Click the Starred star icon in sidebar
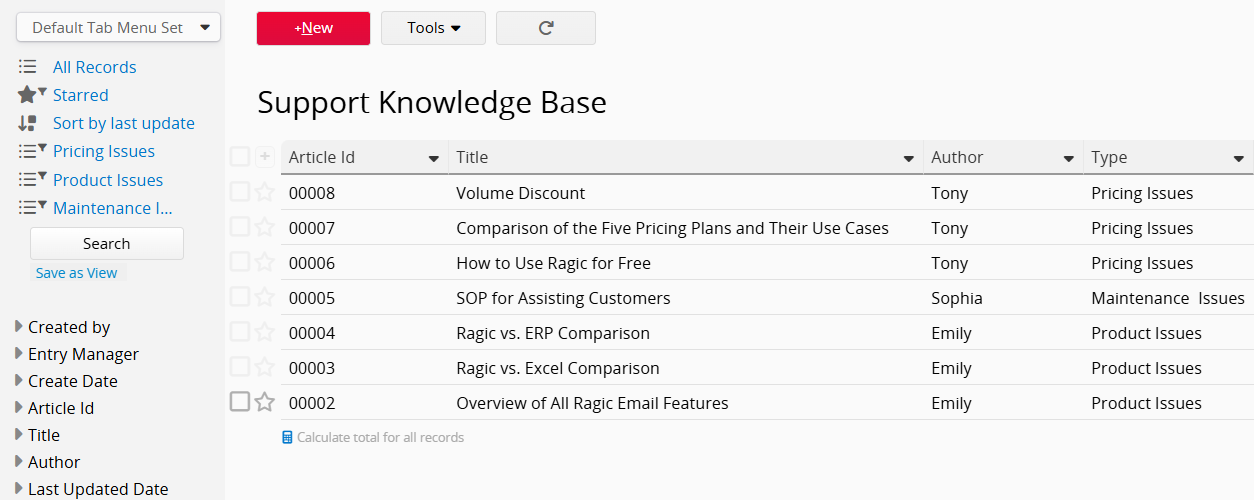The width and height of the screenshot is (1254, 500). coord(27,95)
